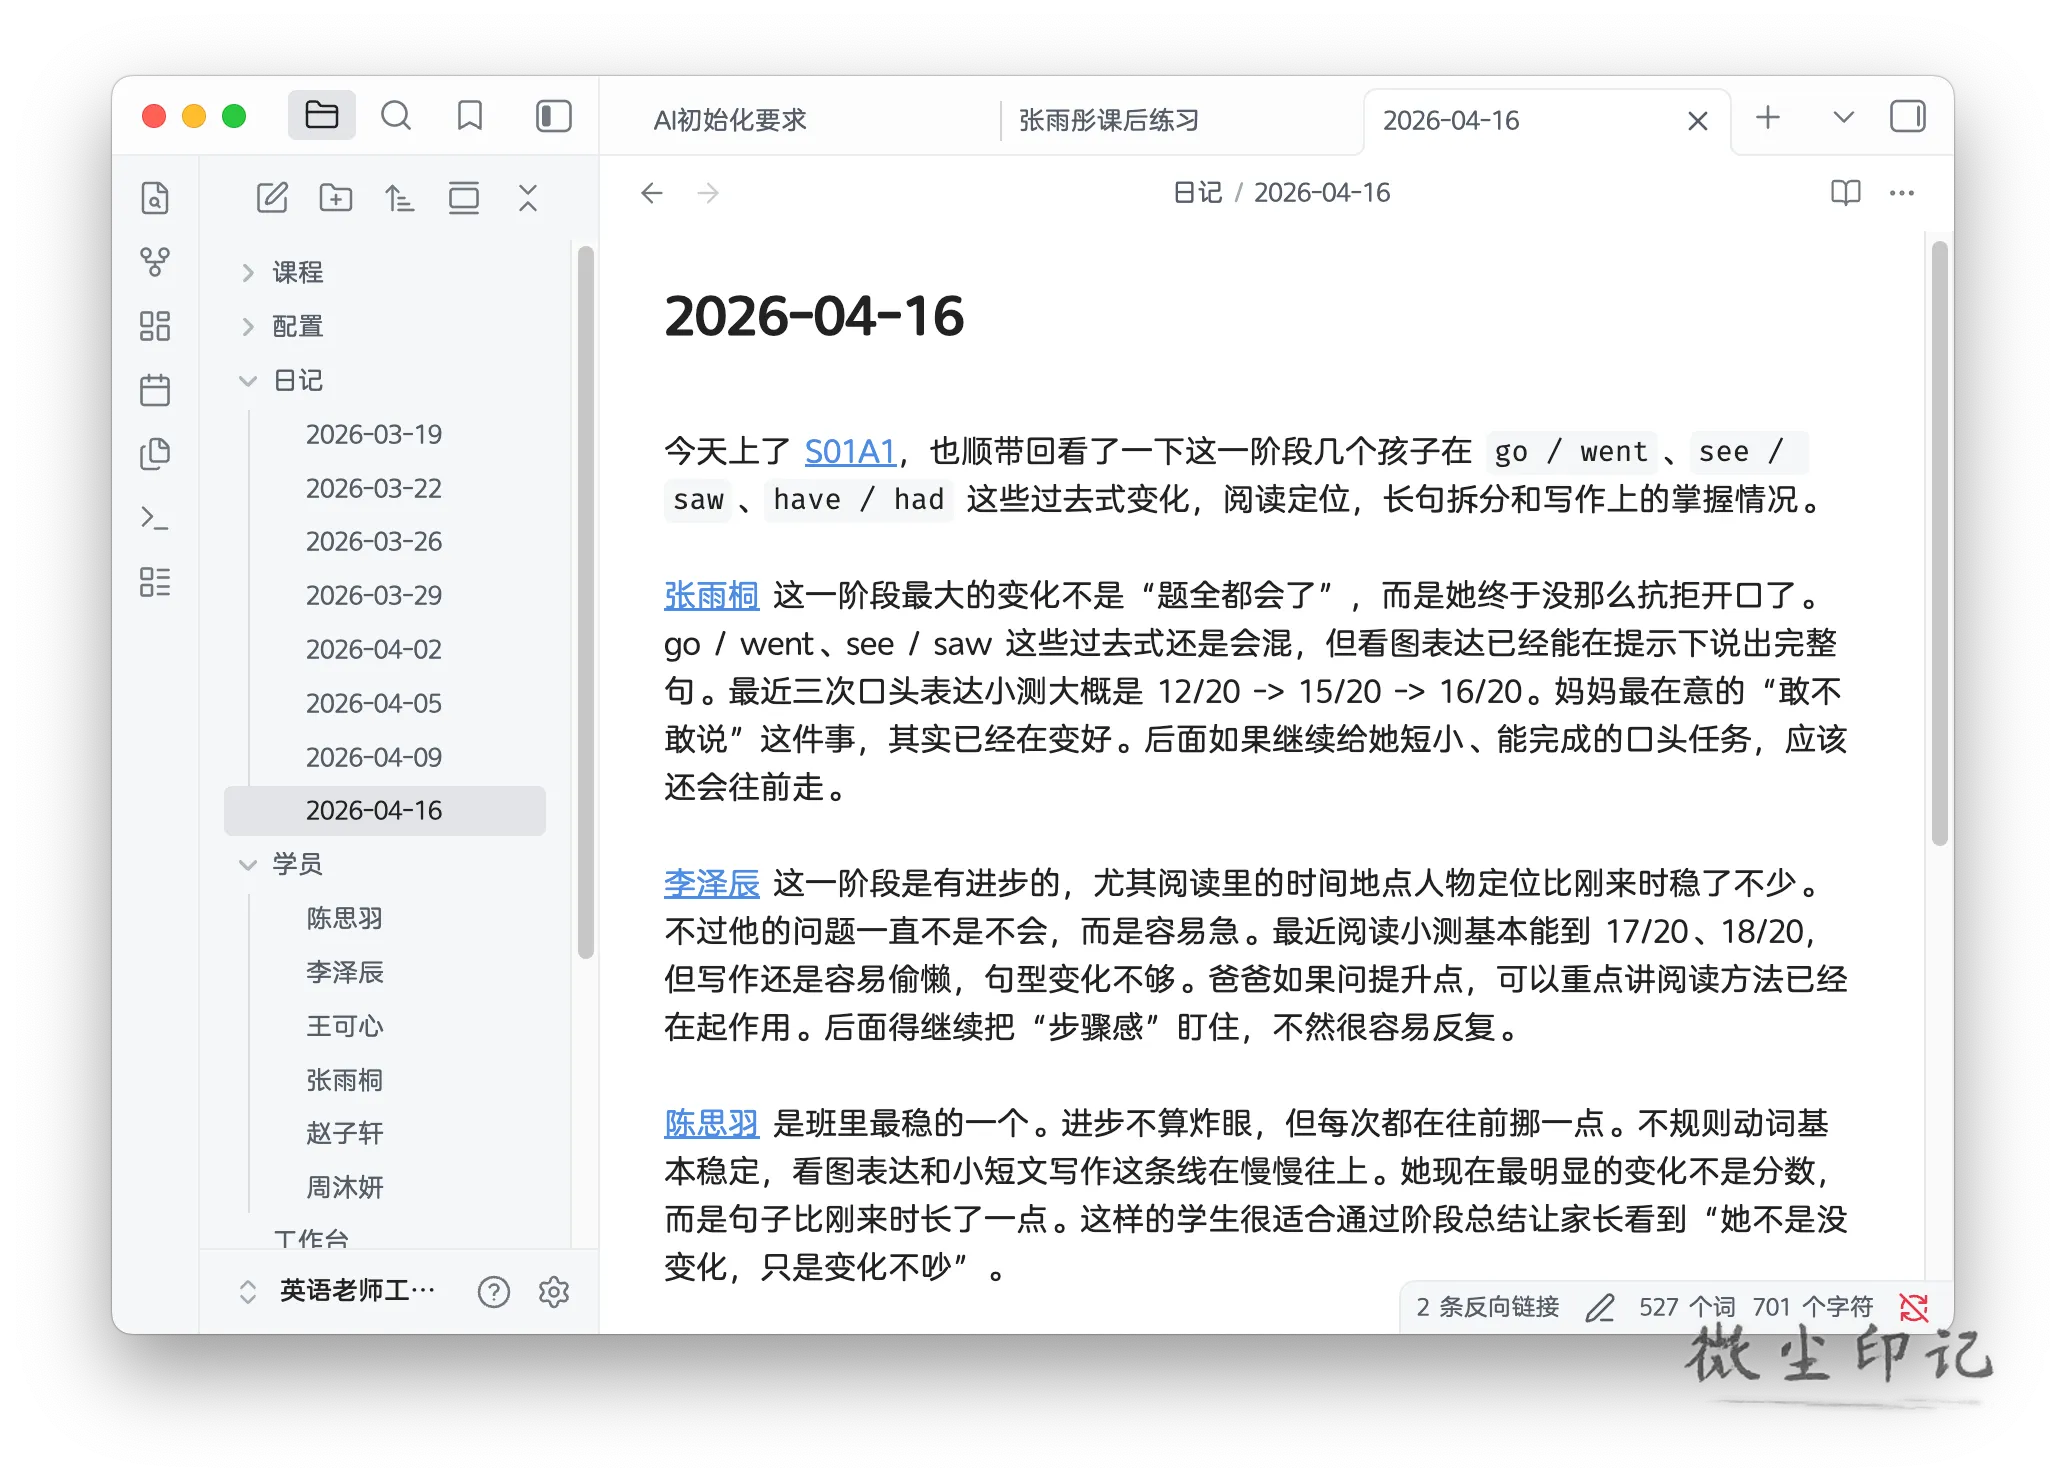Viewport: 2066px width, 1482px height.
Task: Close the 2026-04-16 tab
Action: (1698, 121)
